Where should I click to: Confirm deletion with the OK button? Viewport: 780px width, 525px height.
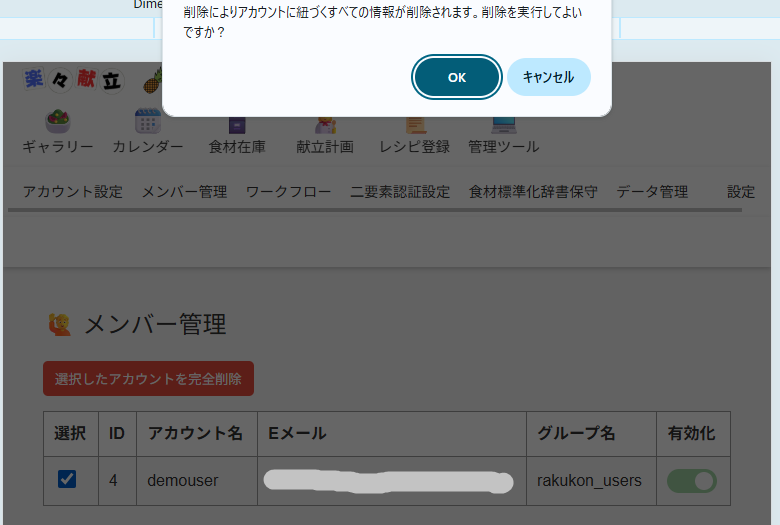457,77
